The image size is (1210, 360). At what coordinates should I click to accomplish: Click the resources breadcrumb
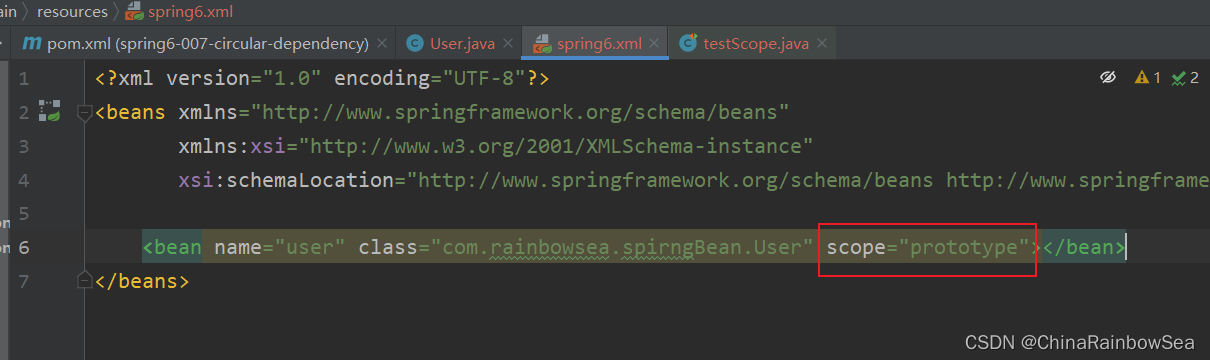[x=72, y=12]
